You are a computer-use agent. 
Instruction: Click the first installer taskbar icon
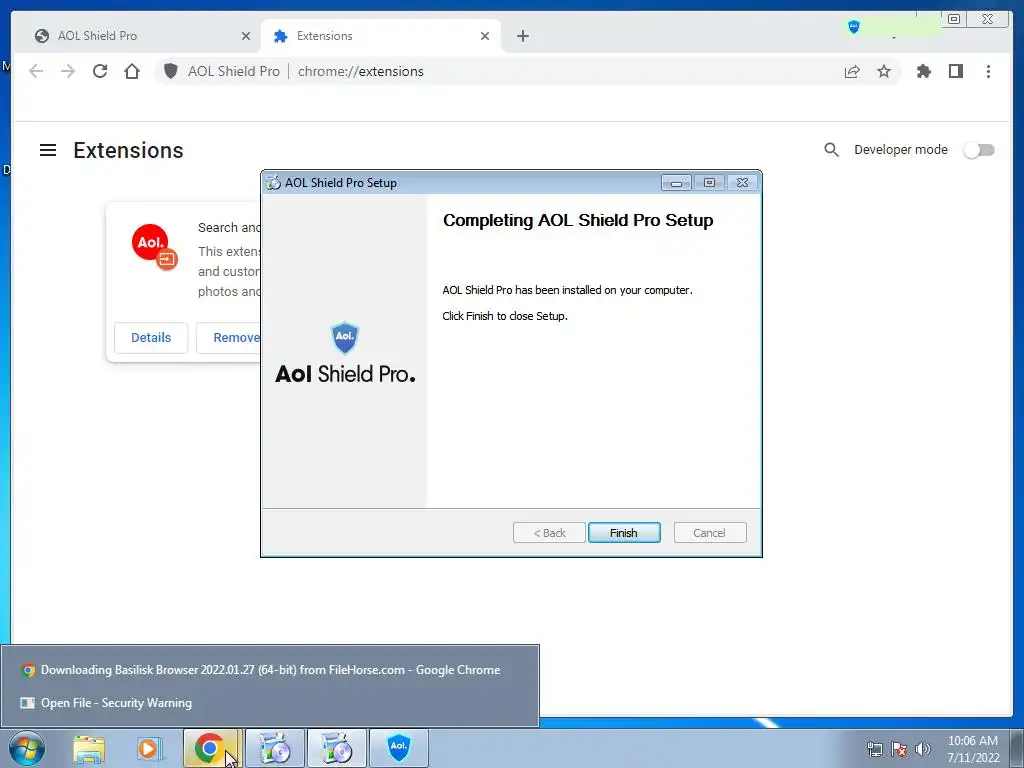tap(275, 748)
